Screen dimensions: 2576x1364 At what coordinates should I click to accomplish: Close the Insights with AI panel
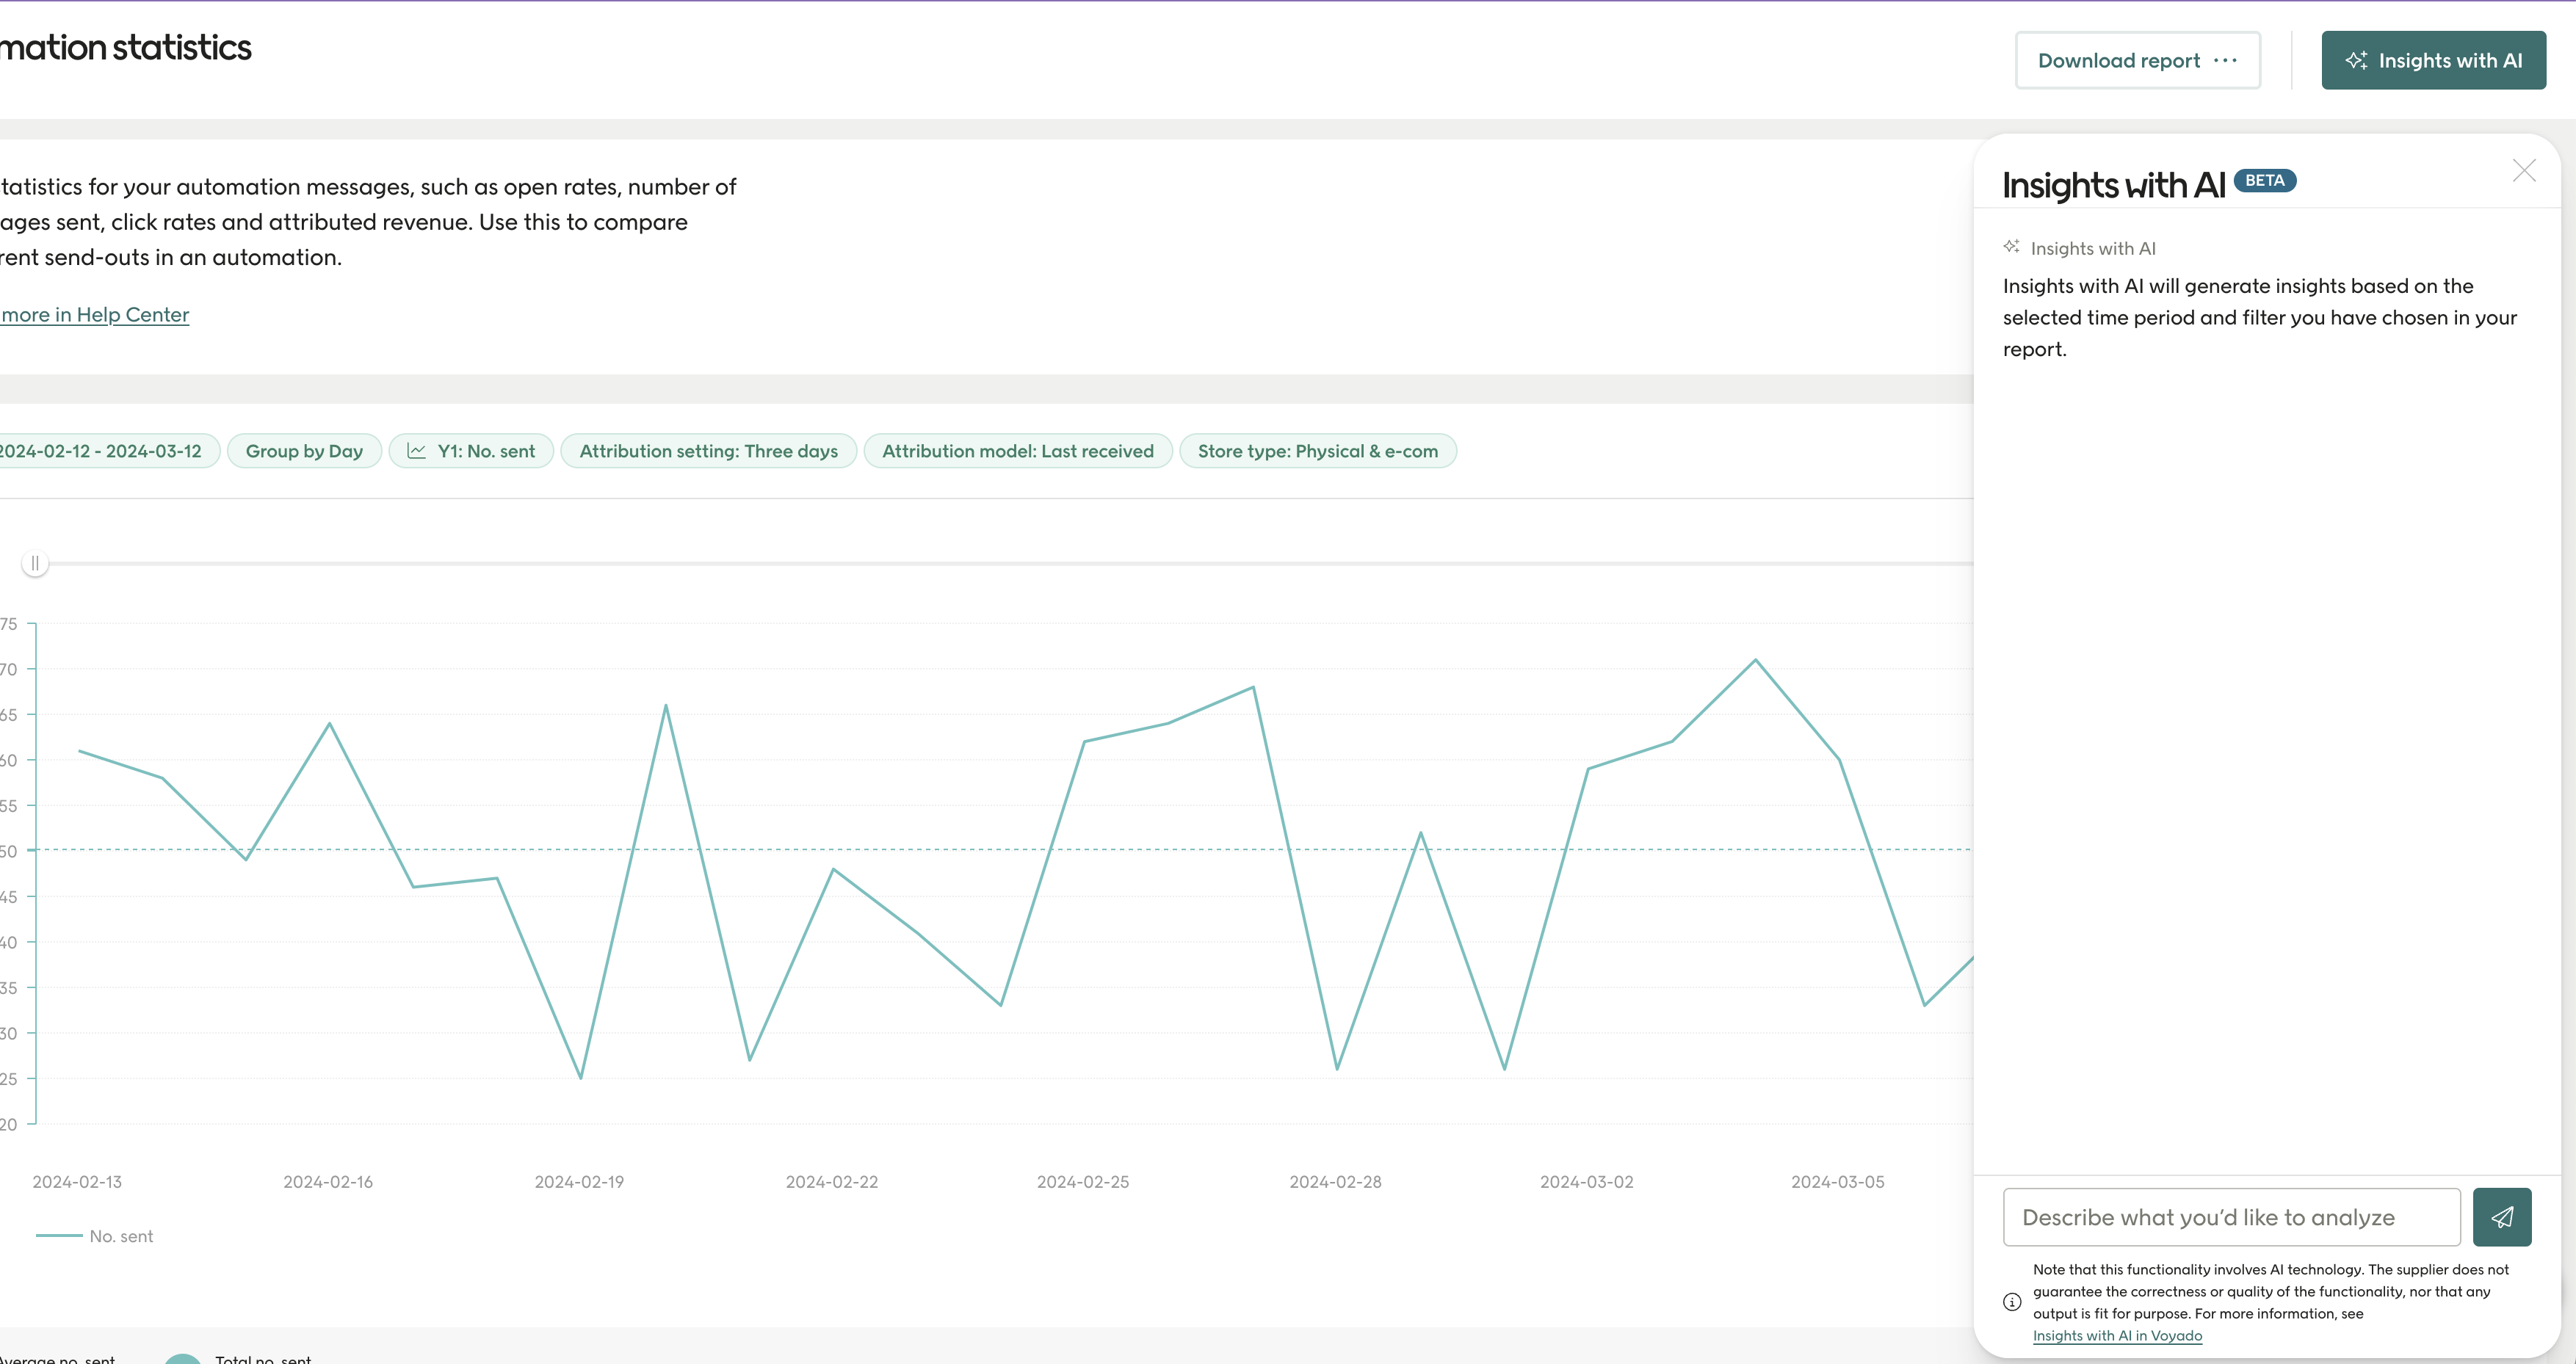tap(2524, 170)
